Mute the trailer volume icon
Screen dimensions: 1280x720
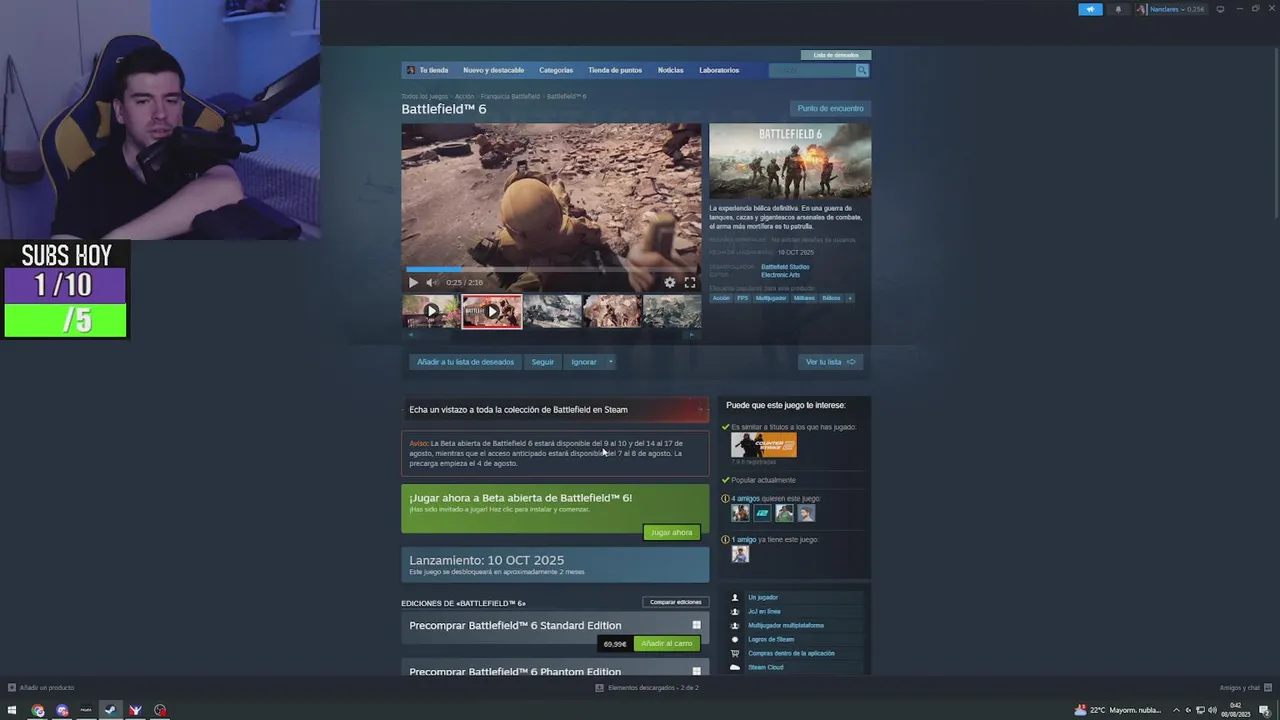[x=431, y=283]
